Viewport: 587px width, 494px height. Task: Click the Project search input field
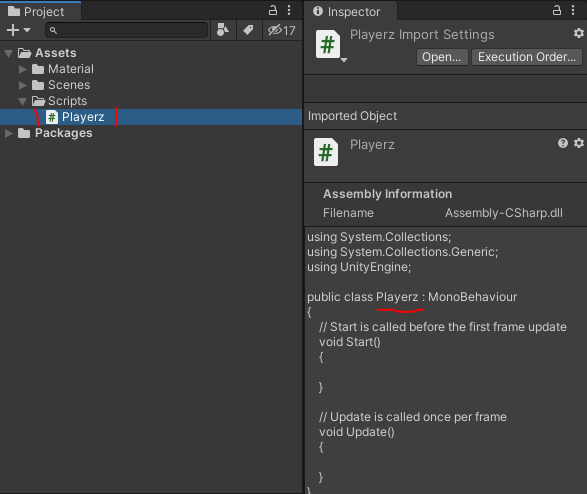point(127,30)
